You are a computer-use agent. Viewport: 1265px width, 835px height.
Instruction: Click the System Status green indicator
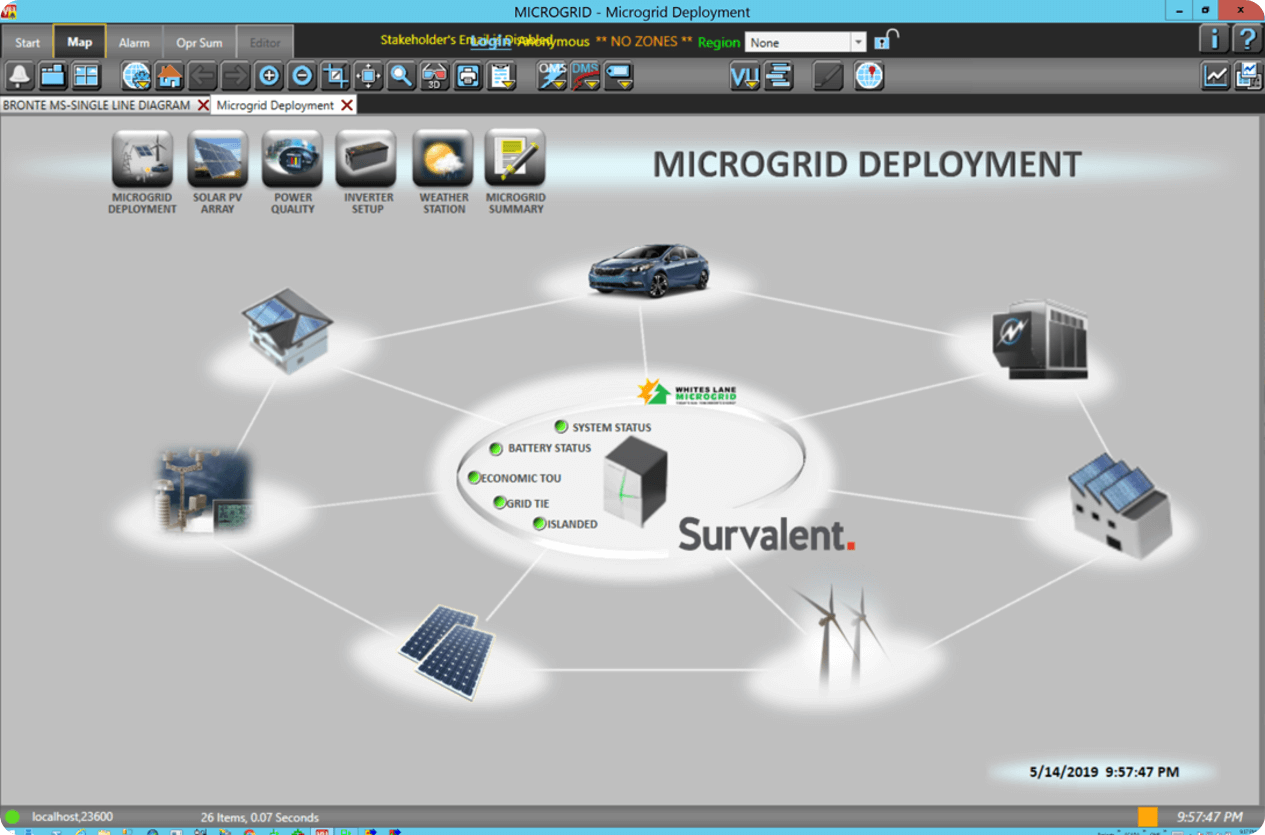(562, 427)
